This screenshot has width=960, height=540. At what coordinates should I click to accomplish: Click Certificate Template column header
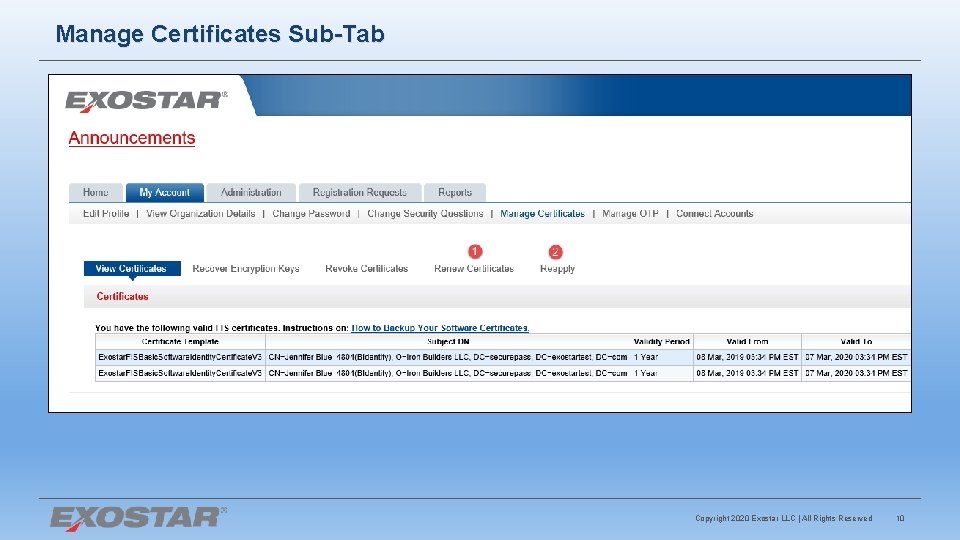(180, 342)
